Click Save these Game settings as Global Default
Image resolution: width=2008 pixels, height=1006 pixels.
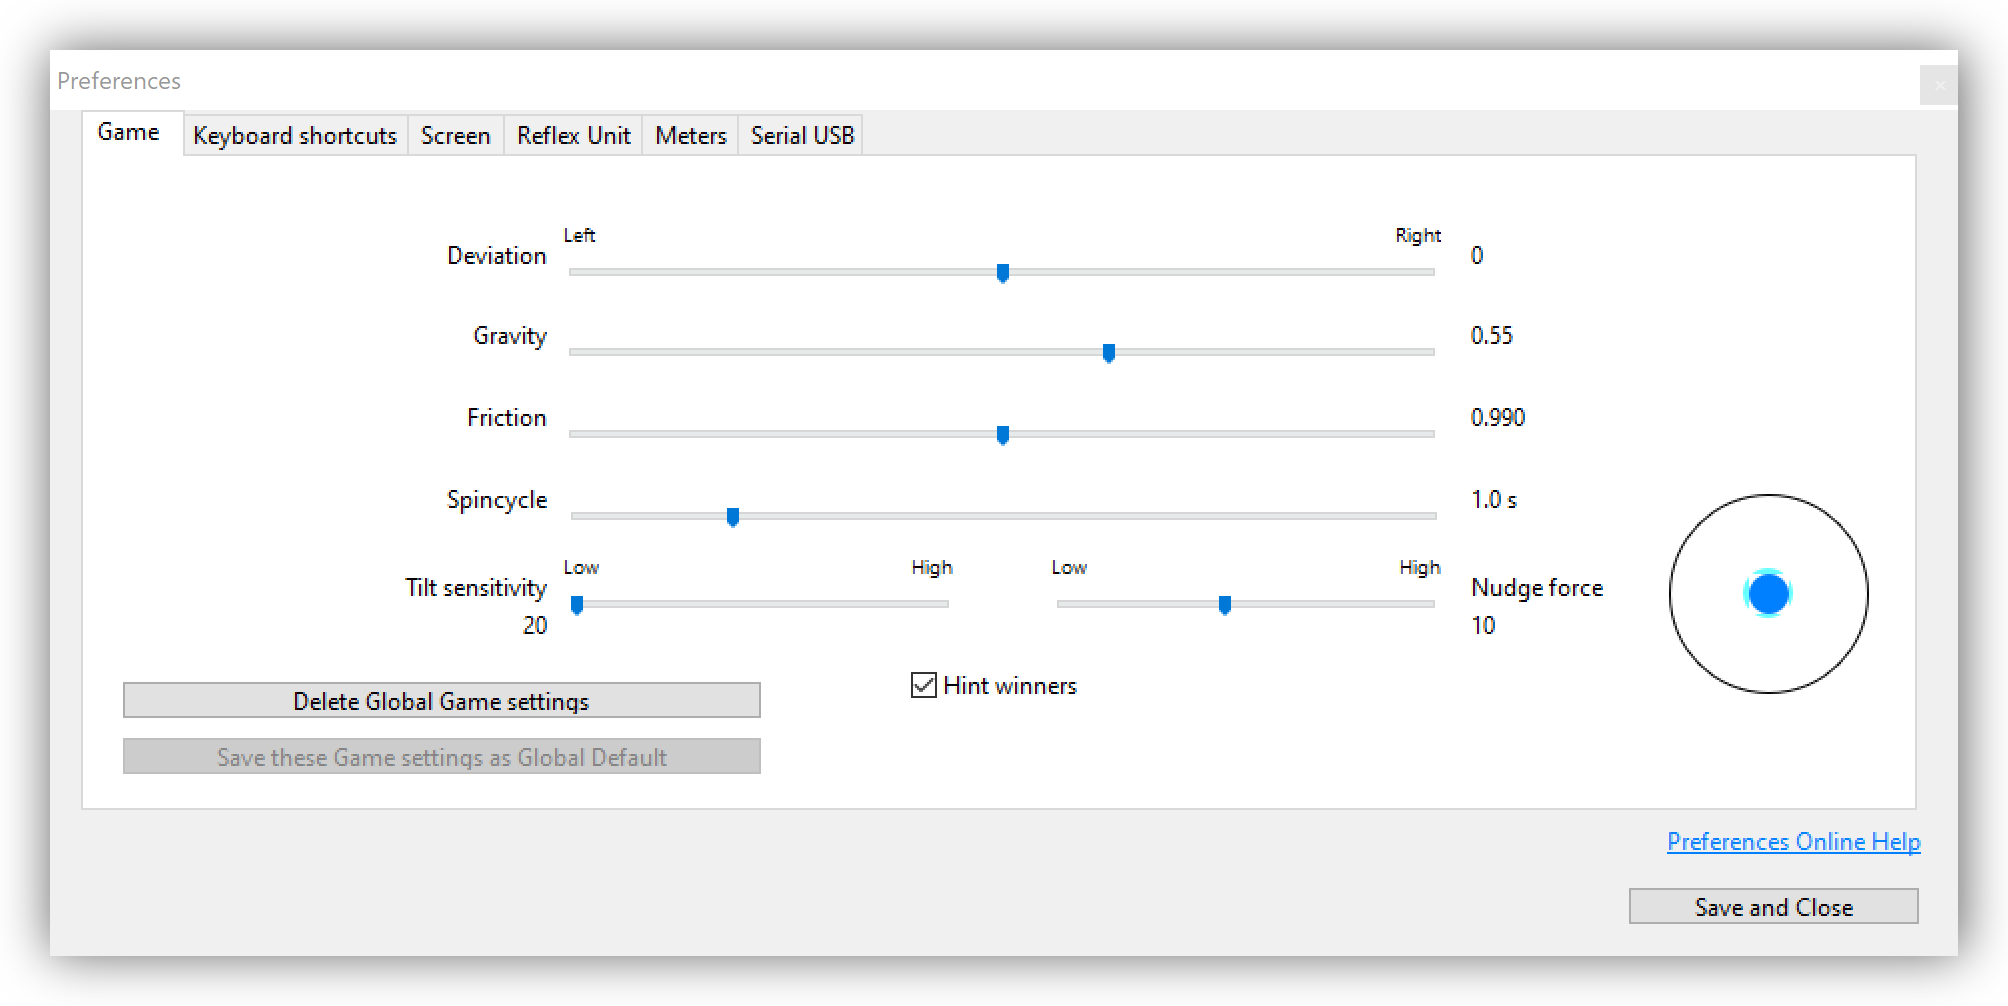point(442,757)
